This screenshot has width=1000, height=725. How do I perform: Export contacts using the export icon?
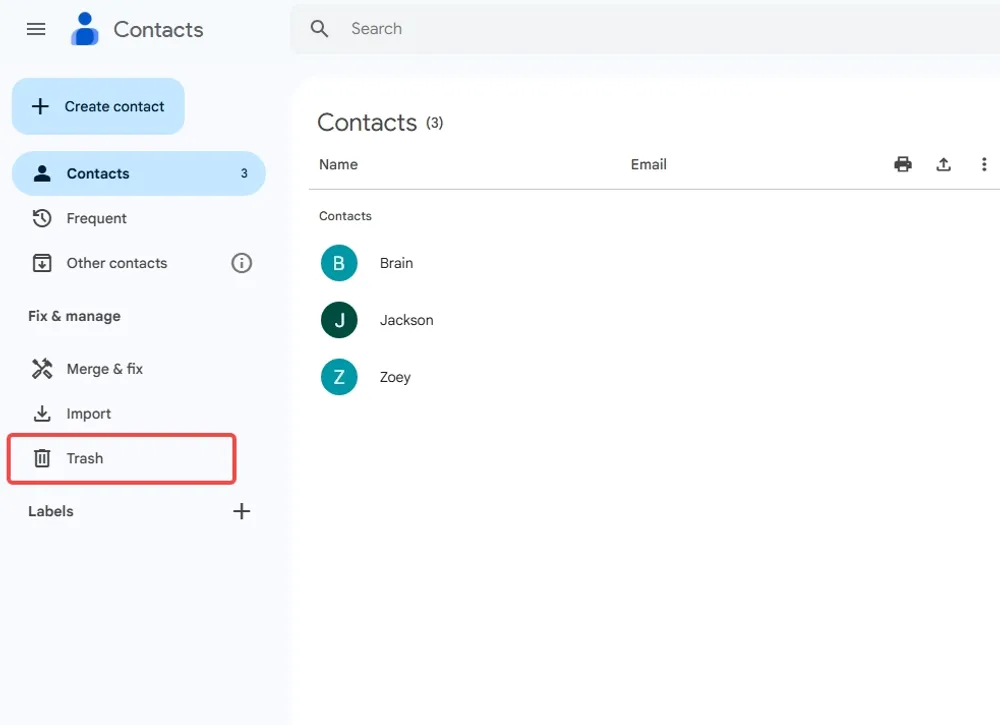tap(943, 164)
